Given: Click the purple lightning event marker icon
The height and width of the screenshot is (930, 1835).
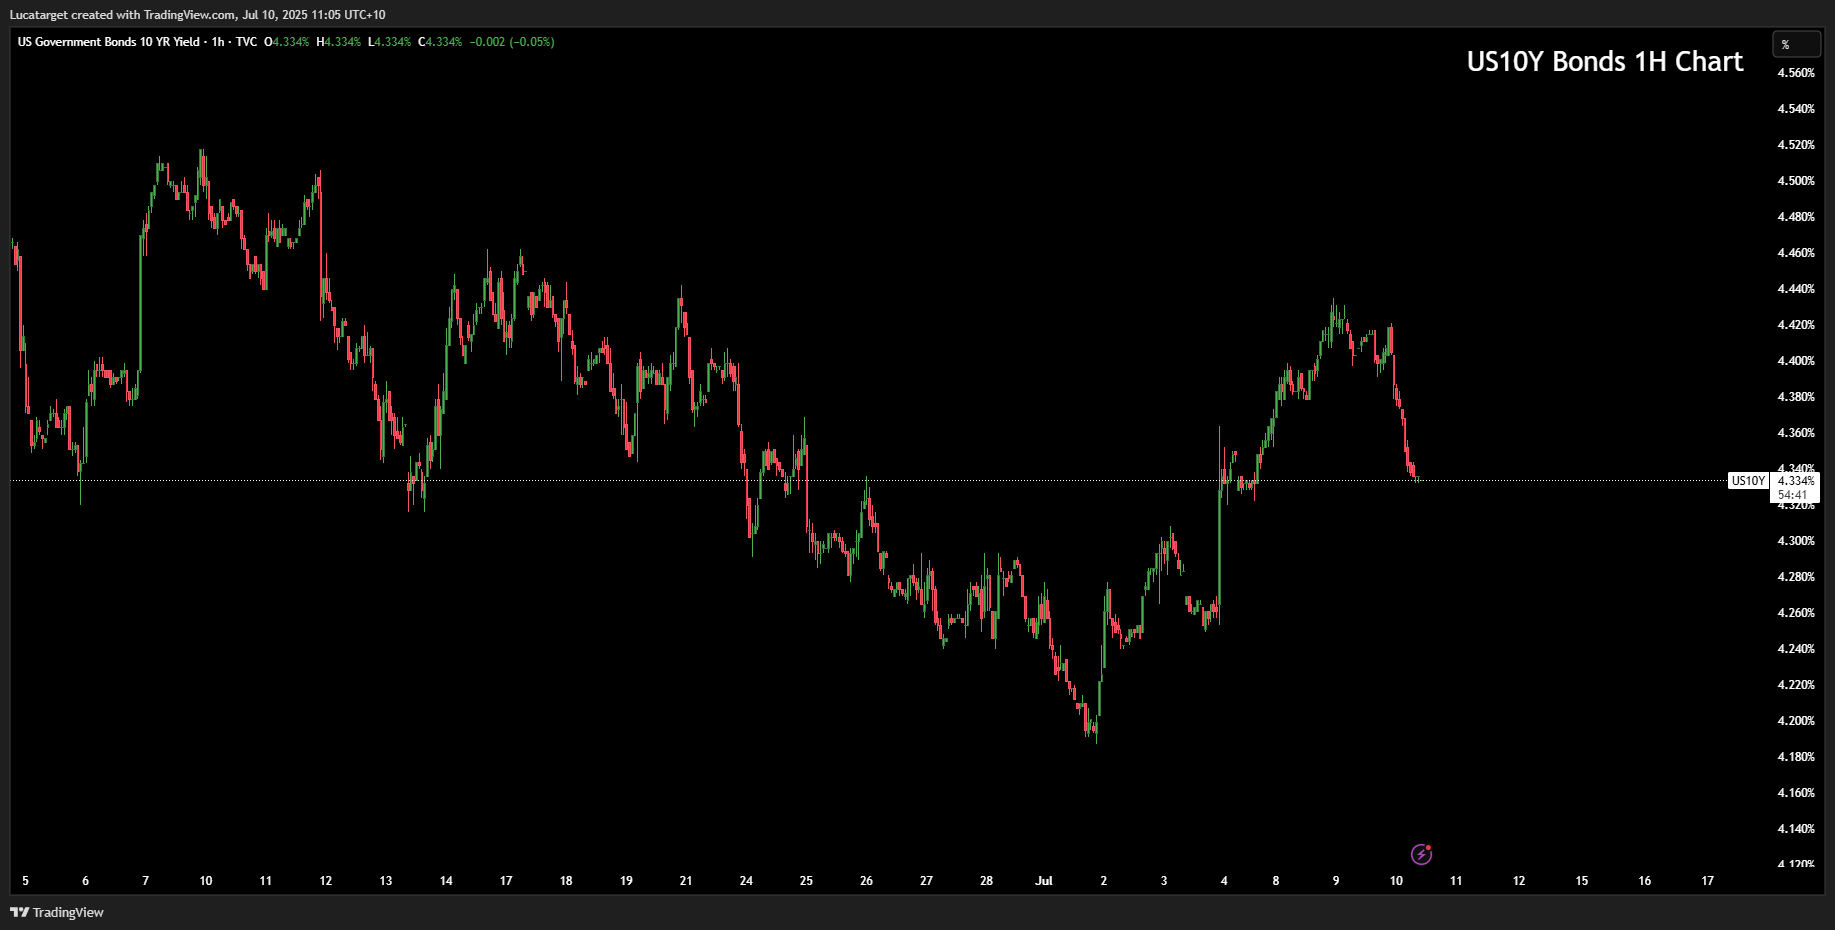Looking at the screenshot, I should click(1421, 854).
